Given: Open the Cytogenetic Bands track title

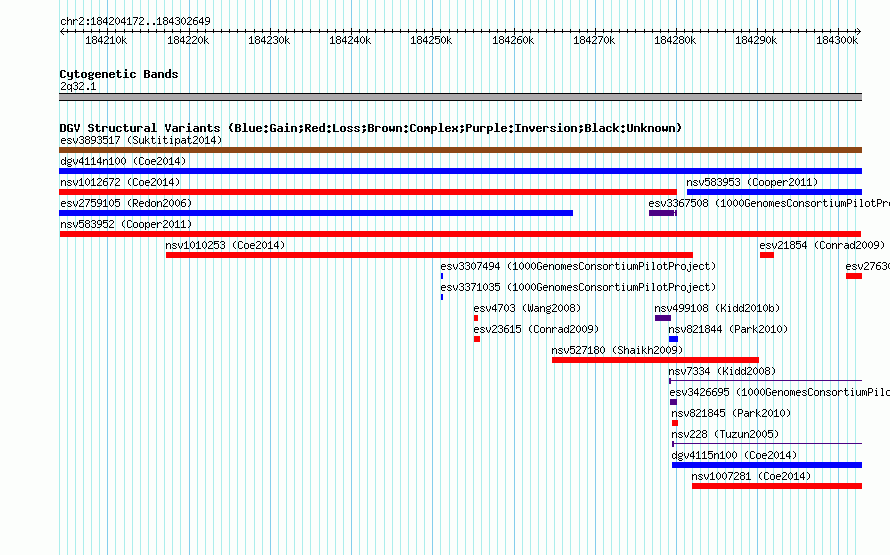Looking at the screenshot, I should (x=119, y=74).
